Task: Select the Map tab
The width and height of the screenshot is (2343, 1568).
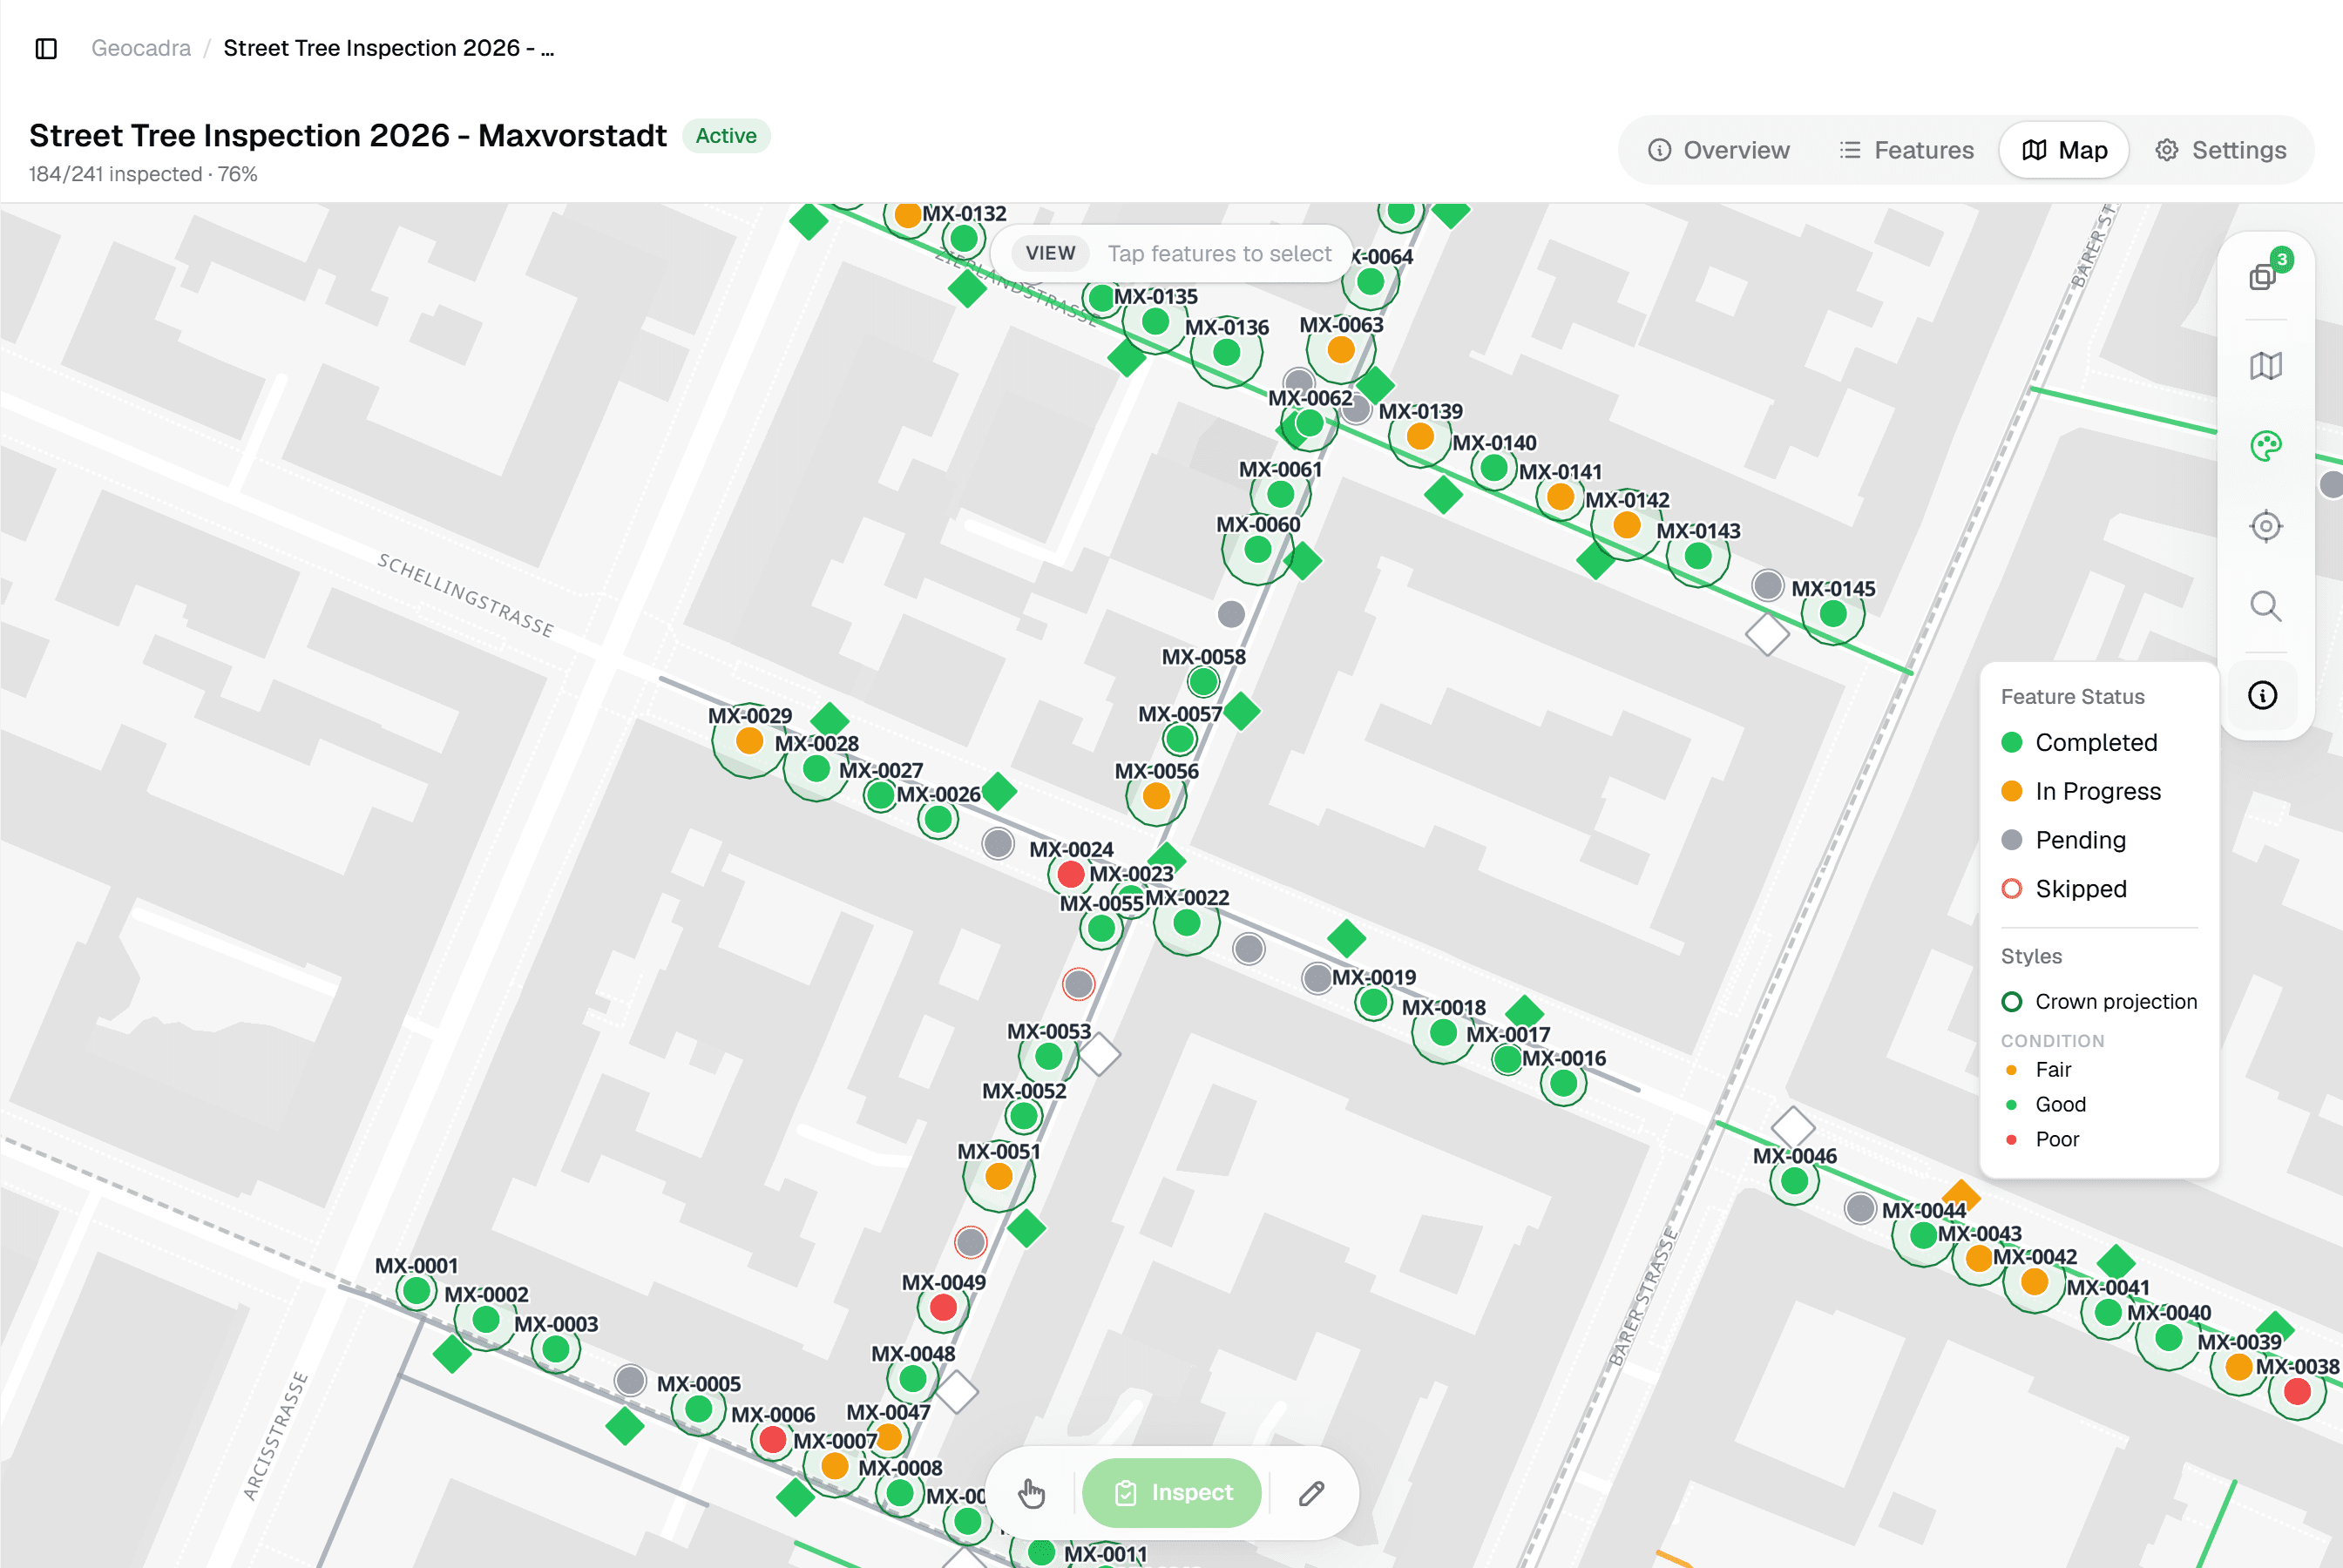Action: point(2064,150)
